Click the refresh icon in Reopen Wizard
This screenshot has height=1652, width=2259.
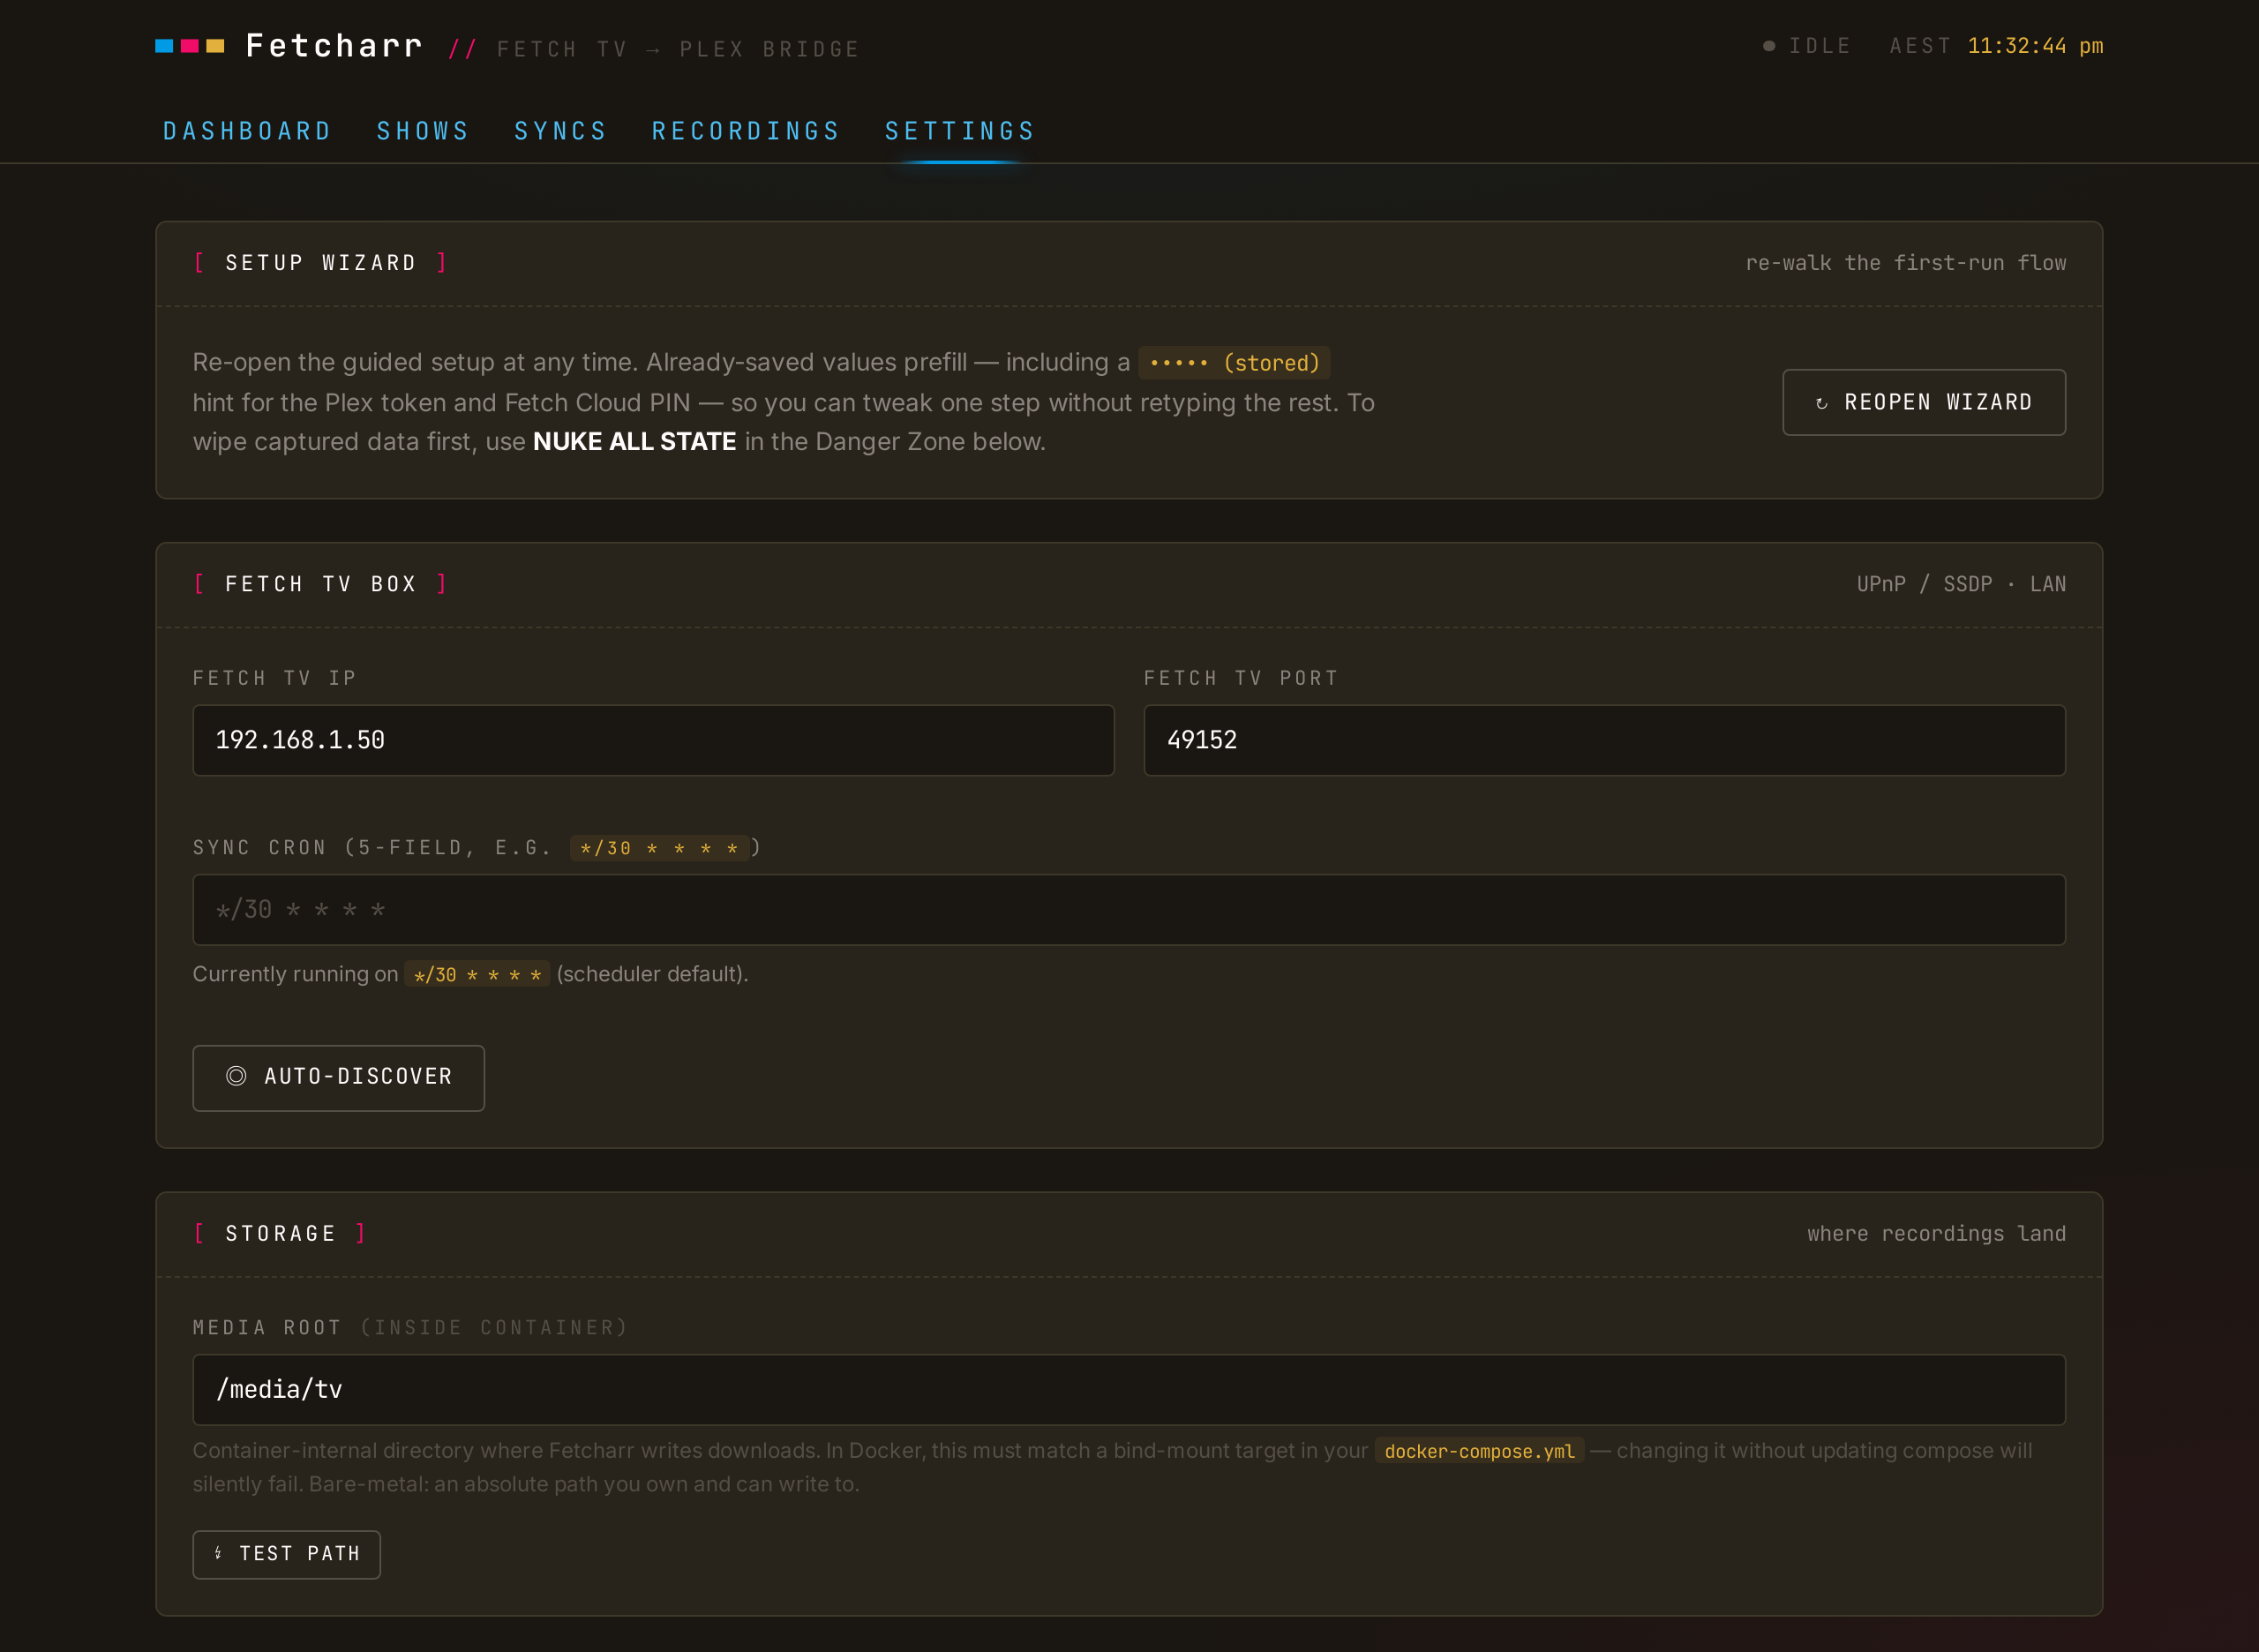1821,403
